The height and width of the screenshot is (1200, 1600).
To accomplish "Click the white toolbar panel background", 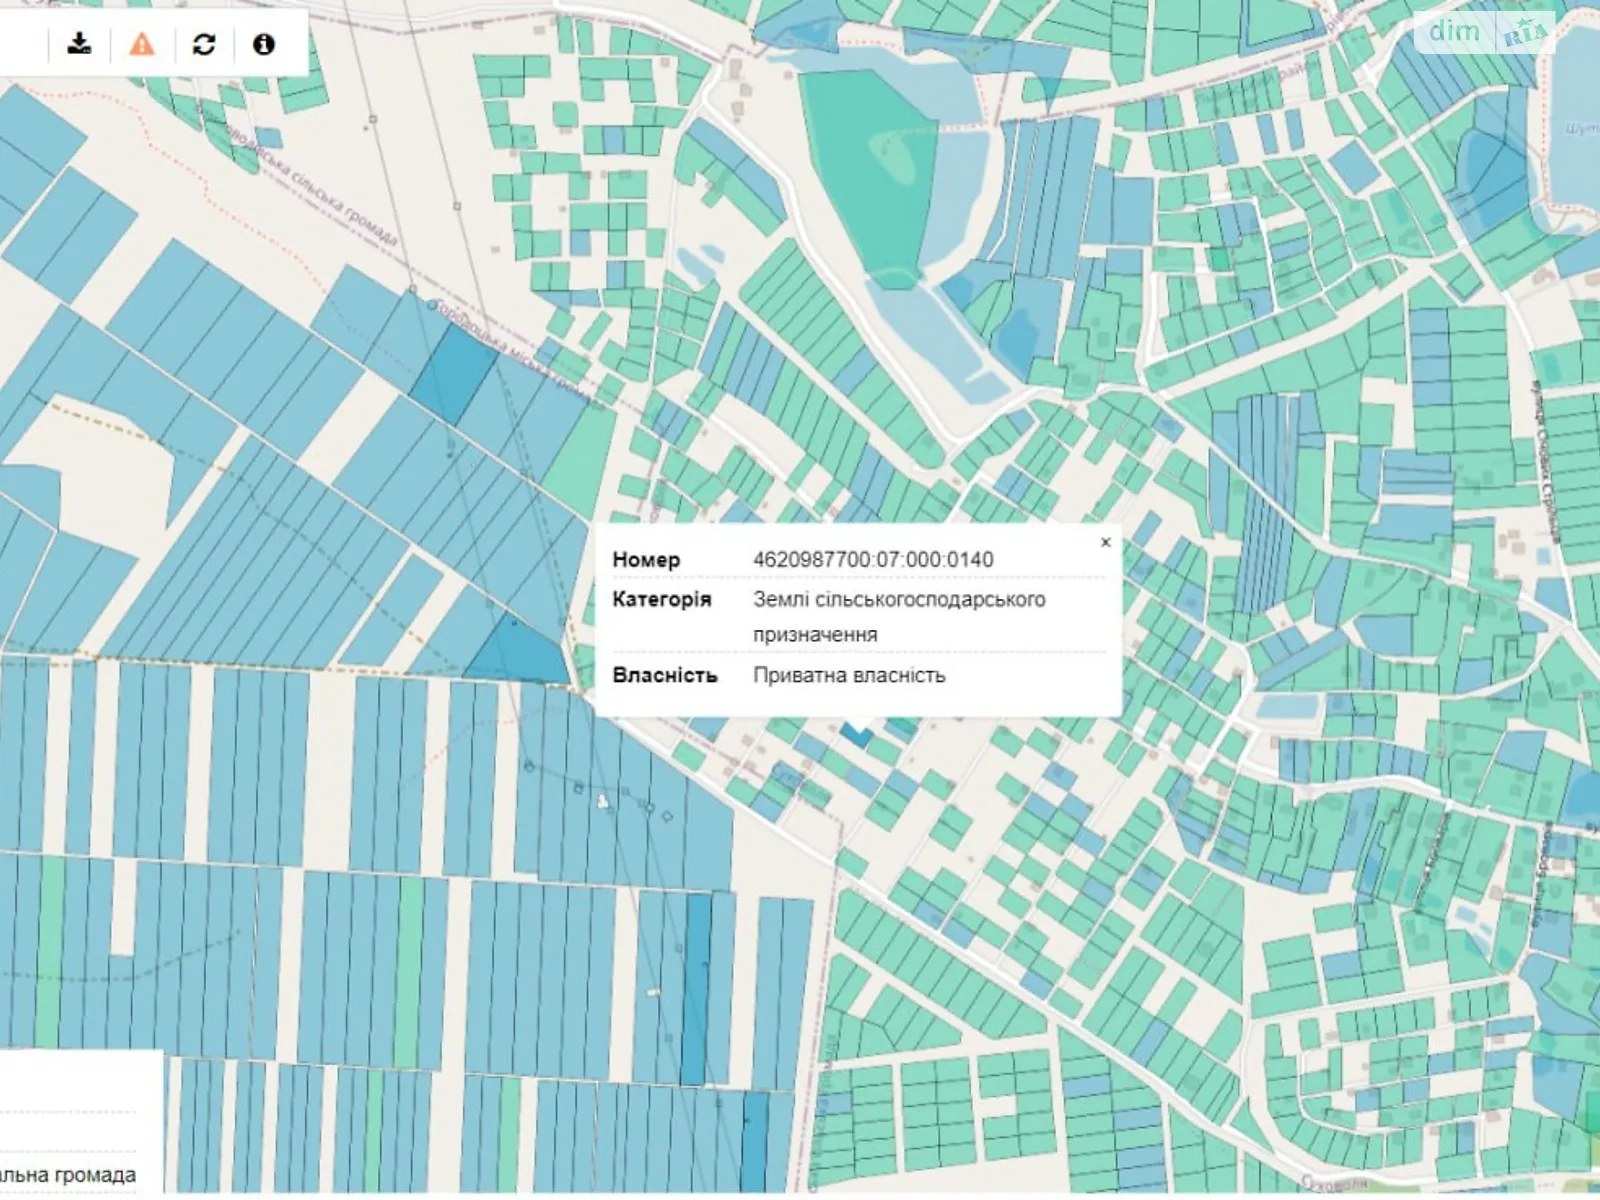I will [x=25, y=44].
